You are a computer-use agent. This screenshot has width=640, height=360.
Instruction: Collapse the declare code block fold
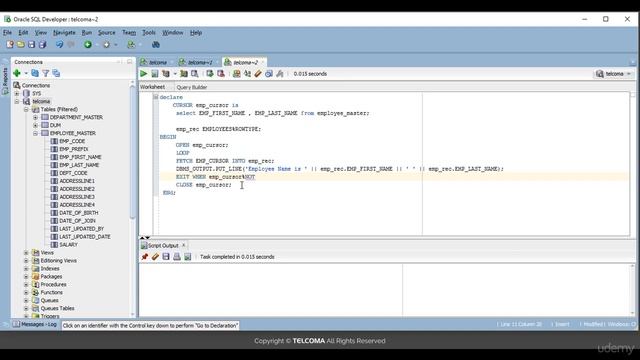point(156,97)
